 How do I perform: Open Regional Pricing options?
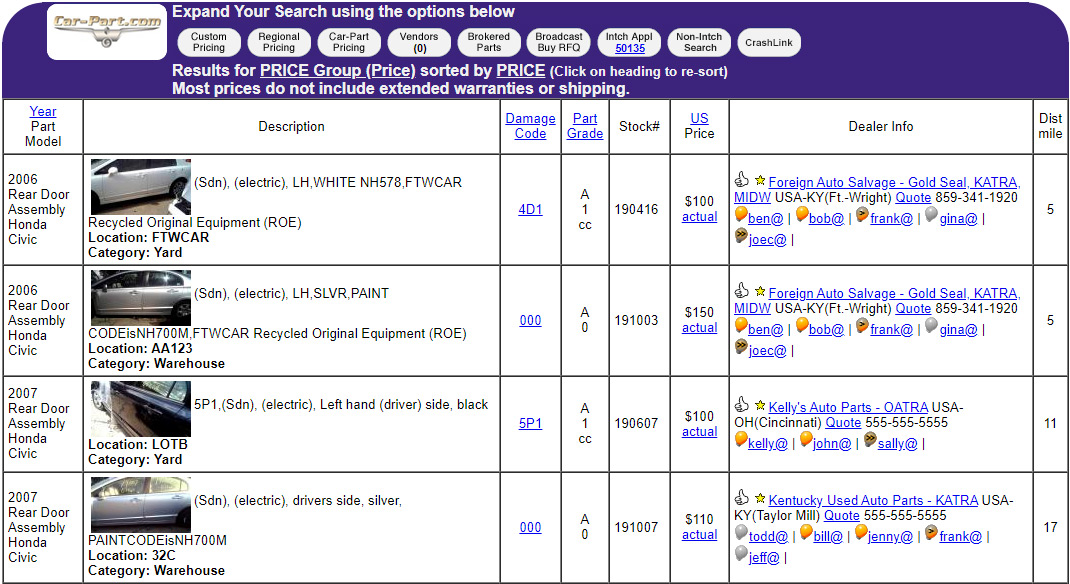coord(278,42)
